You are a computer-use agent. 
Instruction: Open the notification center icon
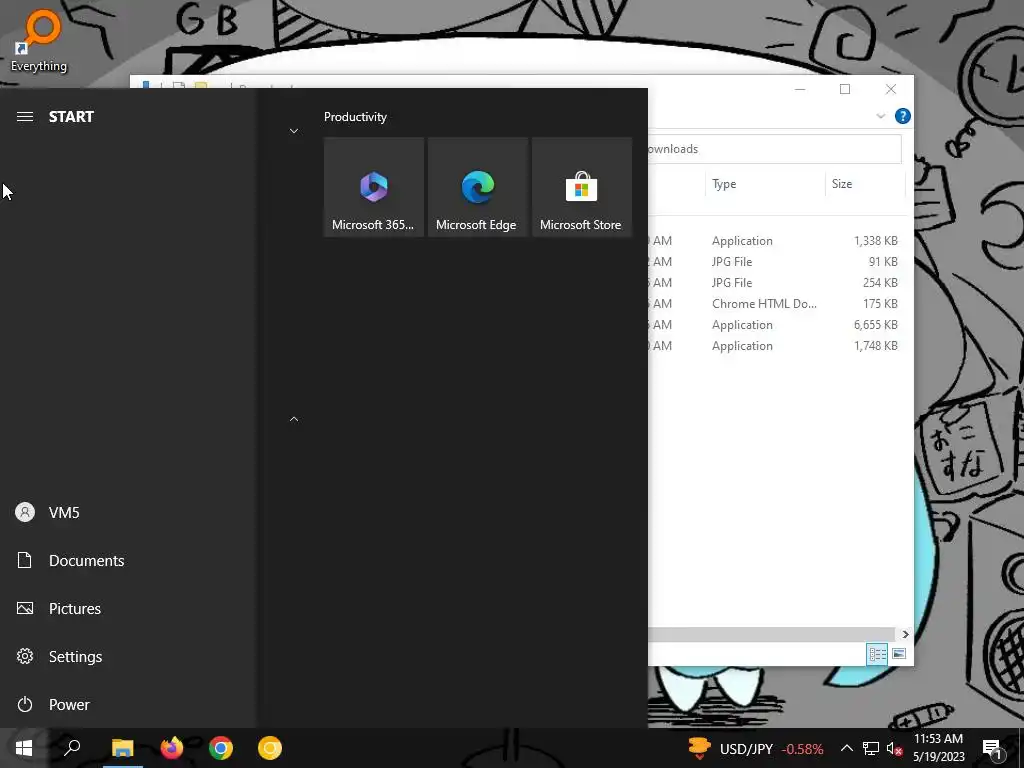tap(993, 748)
